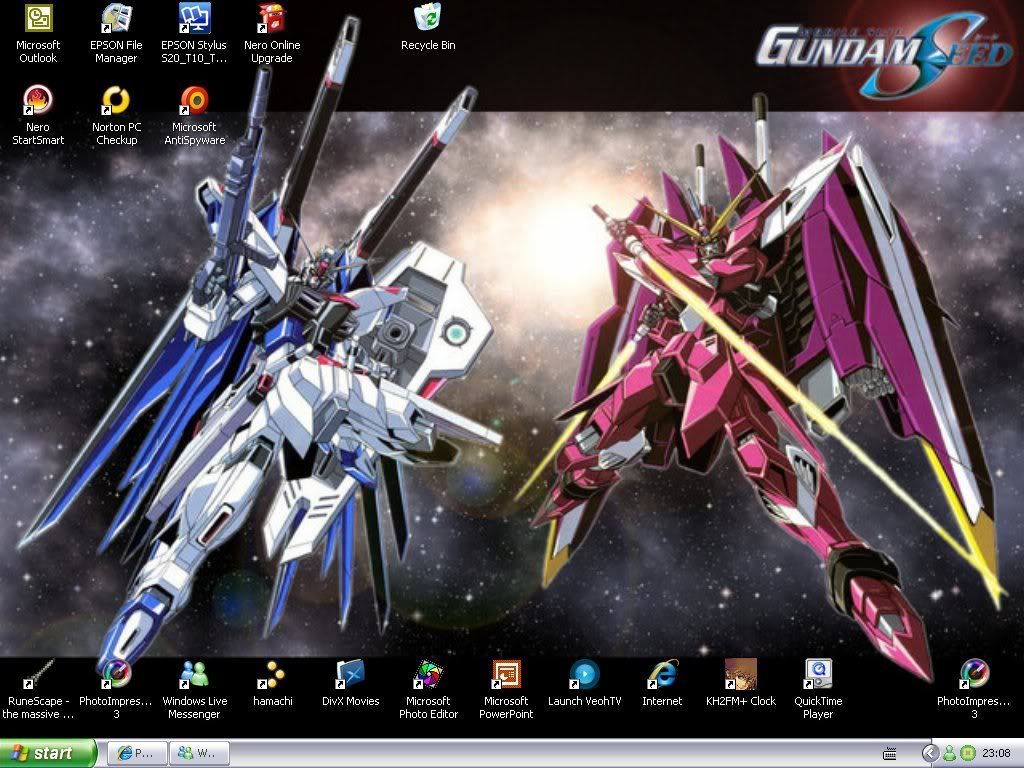Image resolution: width=1024 pixels, height=768 pixels.
Task: Open the Windows Start menu
Action: pos(47,753)
